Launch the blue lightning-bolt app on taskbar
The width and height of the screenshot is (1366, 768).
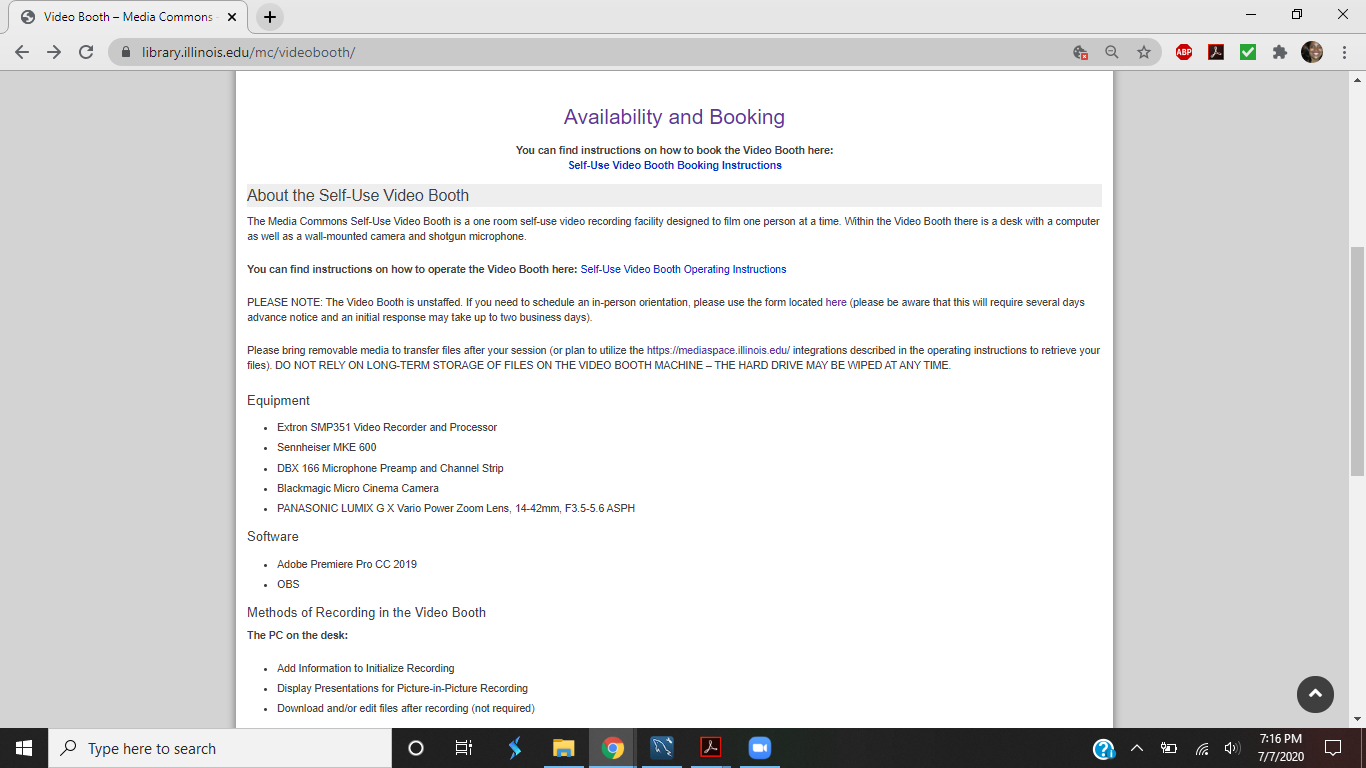click(515, 748)
